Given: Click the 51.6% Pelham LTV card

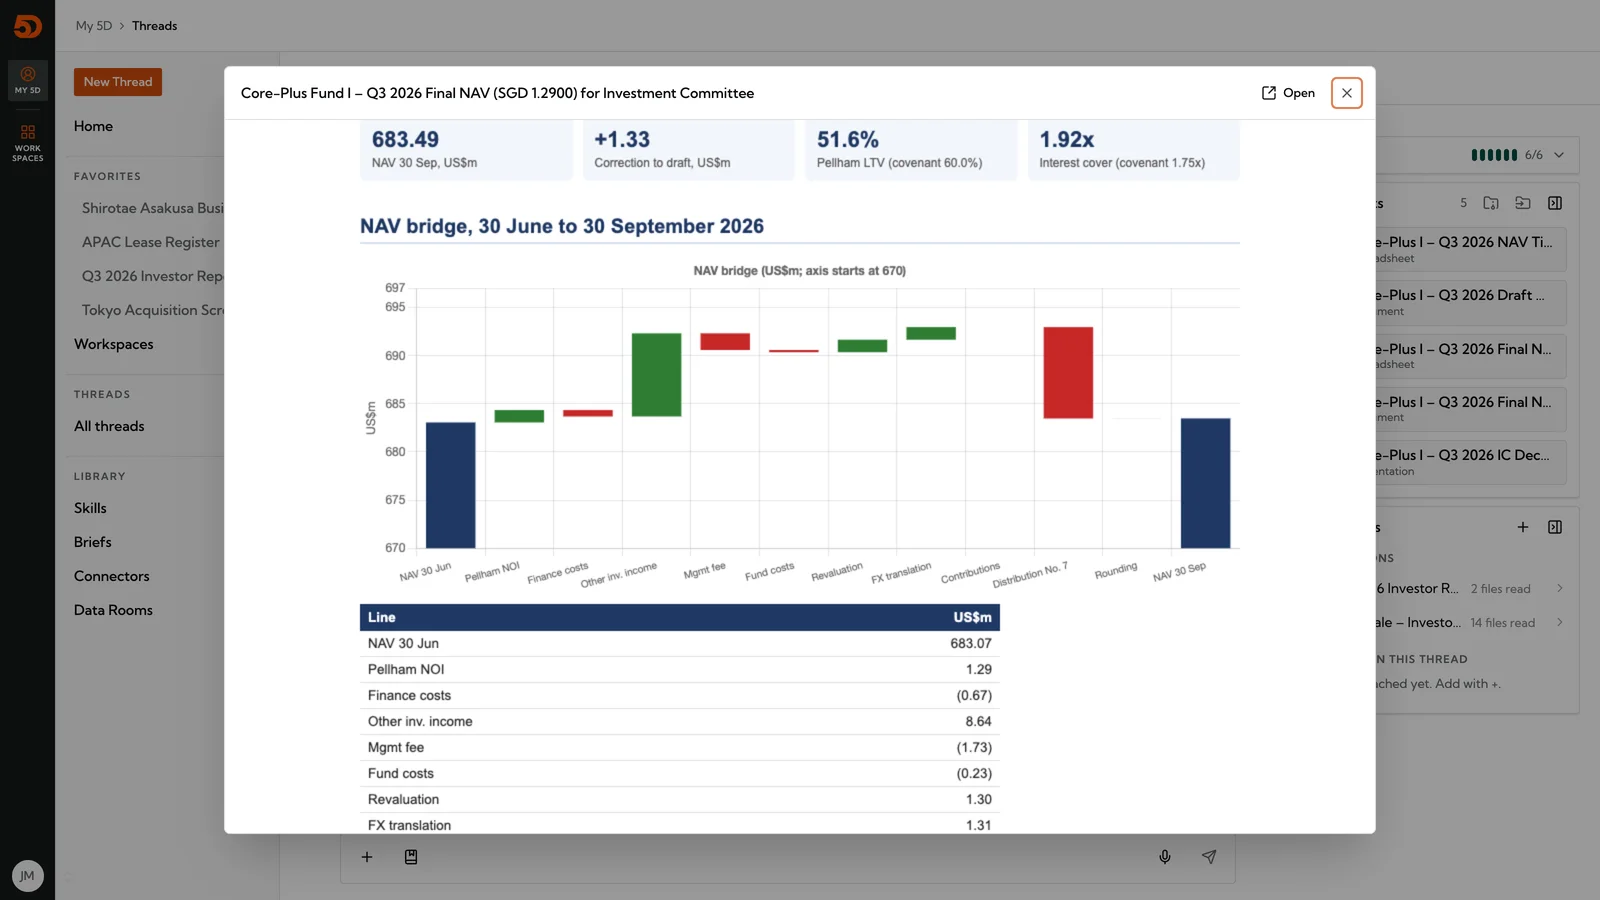Looking at the screenshot, I should tap(911, 150).
